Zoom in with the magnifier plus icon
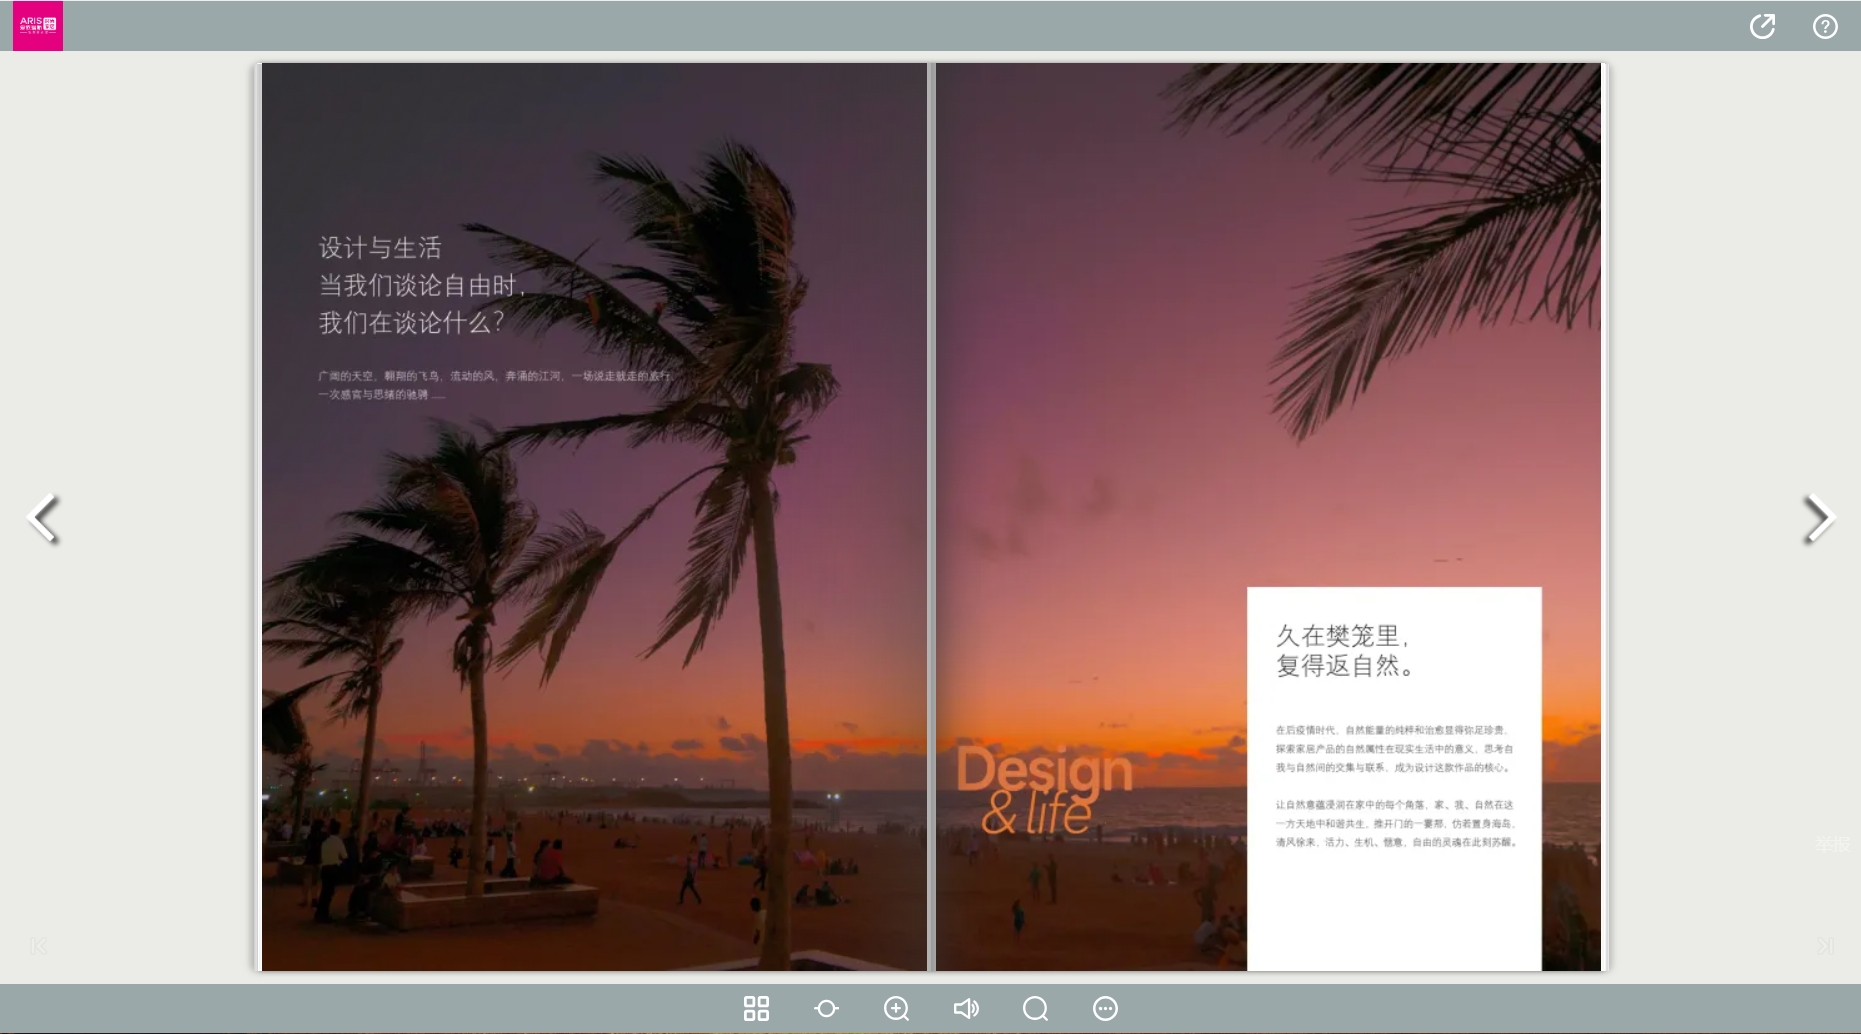1861x1034 pixels. pyautogui.click(x=896, y=1008)
